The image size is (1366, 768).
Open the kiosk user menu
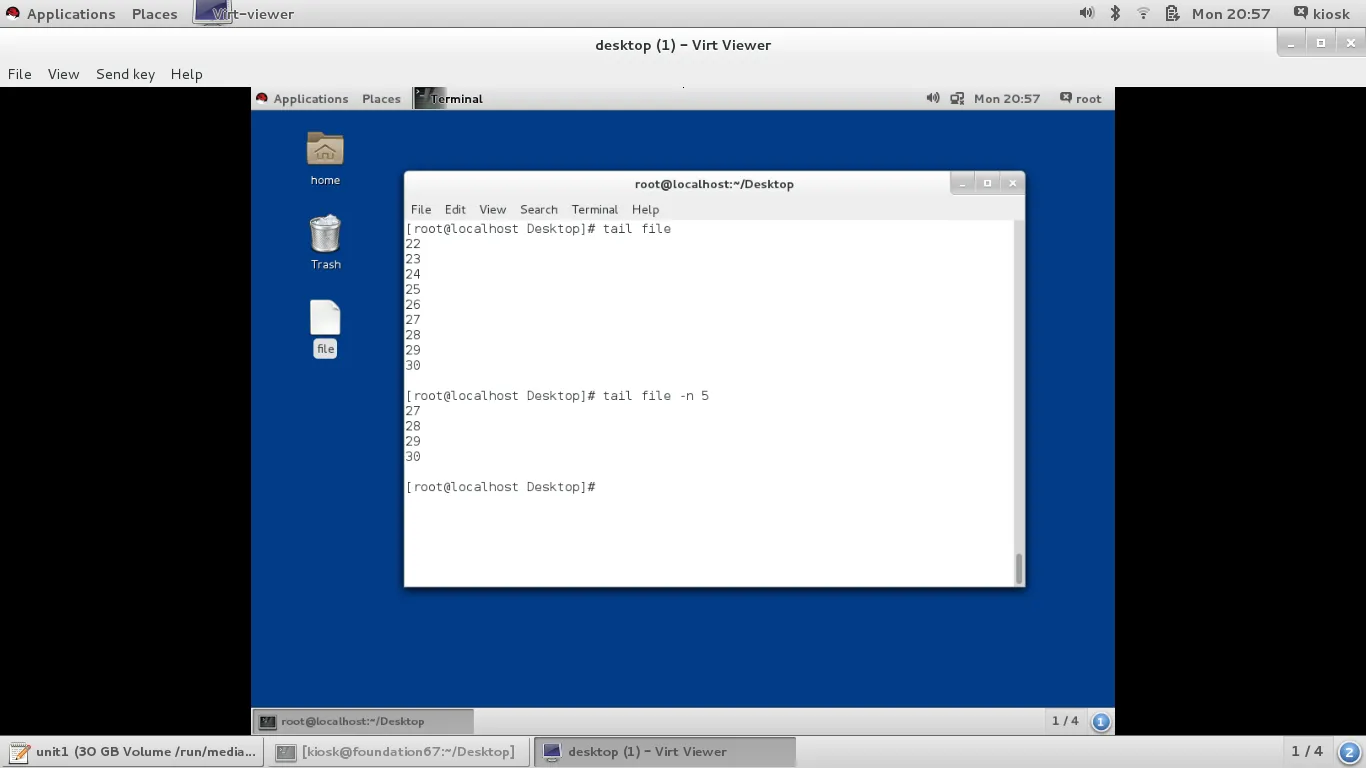(1321, 13)
